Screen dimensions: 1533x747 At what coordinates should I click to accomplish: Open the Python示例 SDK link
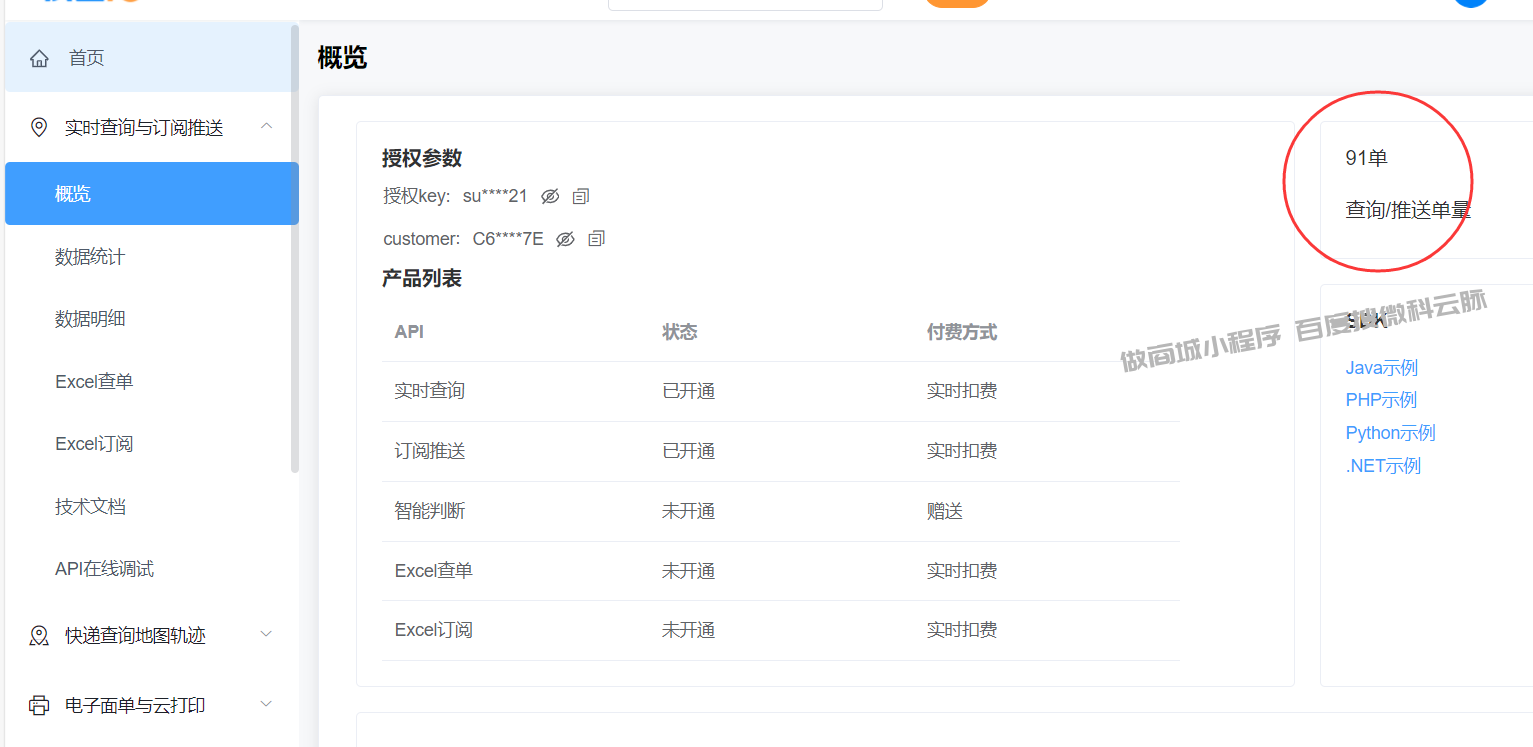1390,433
